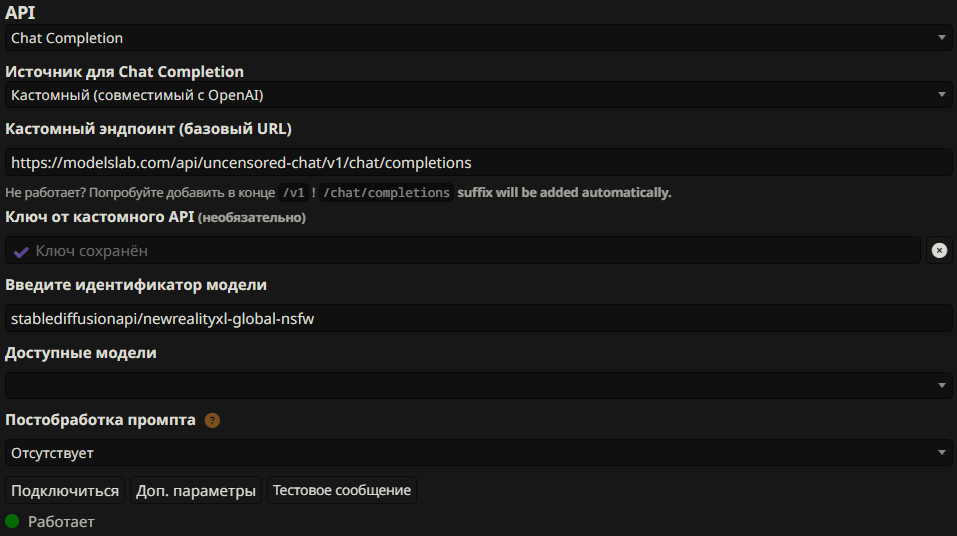Viewport: 957px width, 536px height.
Task: Click the Chat Completion dropdown arrow
Action: [x=942, y=38]
